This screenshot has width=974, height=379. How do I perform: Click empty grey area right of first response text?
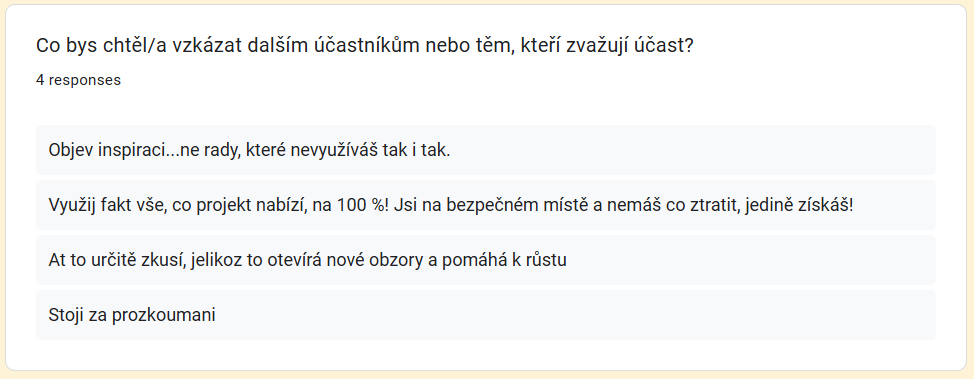(693, 150)
